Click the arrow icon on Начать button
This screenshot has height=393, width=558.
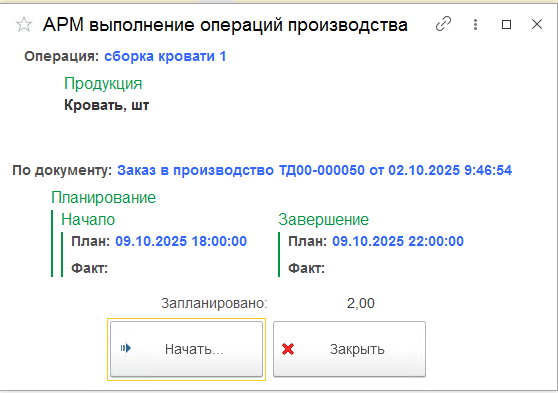pos(126,348)
